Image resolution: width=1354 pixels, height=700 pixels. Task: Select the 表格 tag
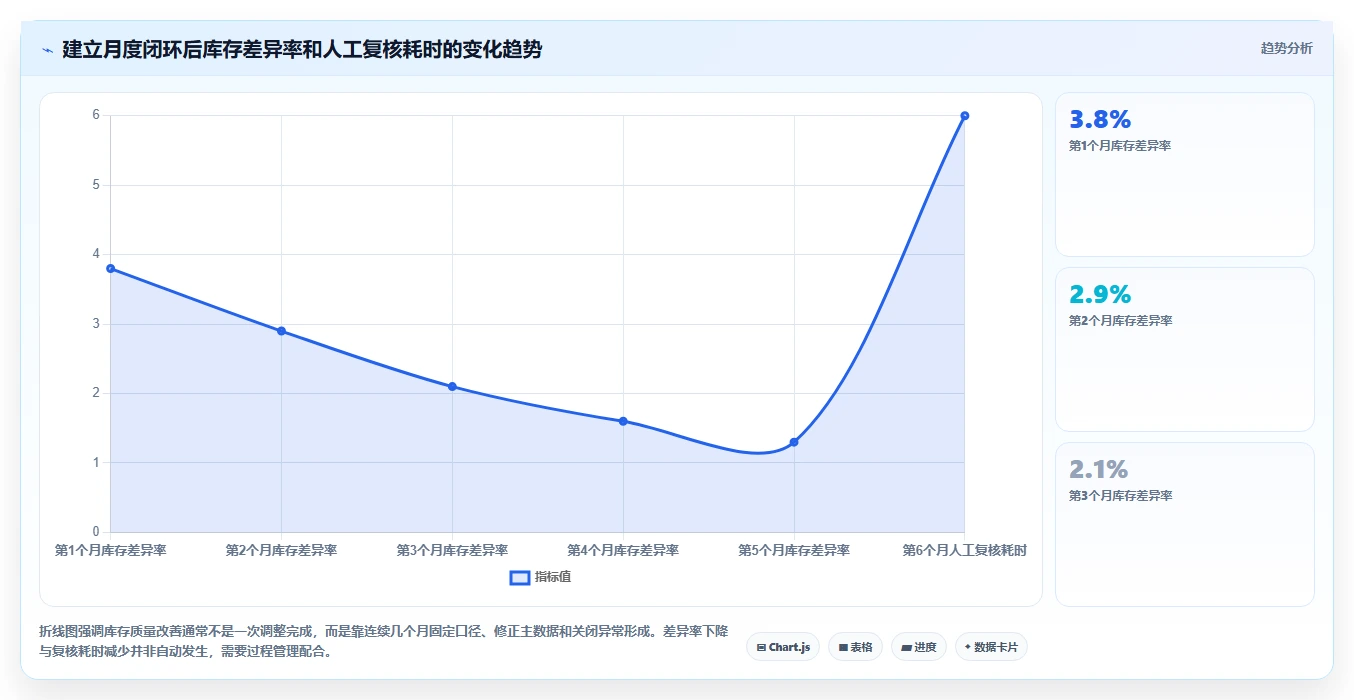[855, 647]
